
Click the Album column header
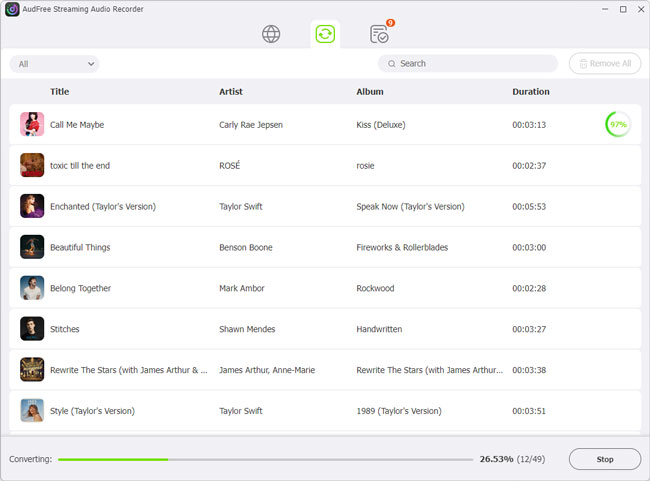coord(370,92)
